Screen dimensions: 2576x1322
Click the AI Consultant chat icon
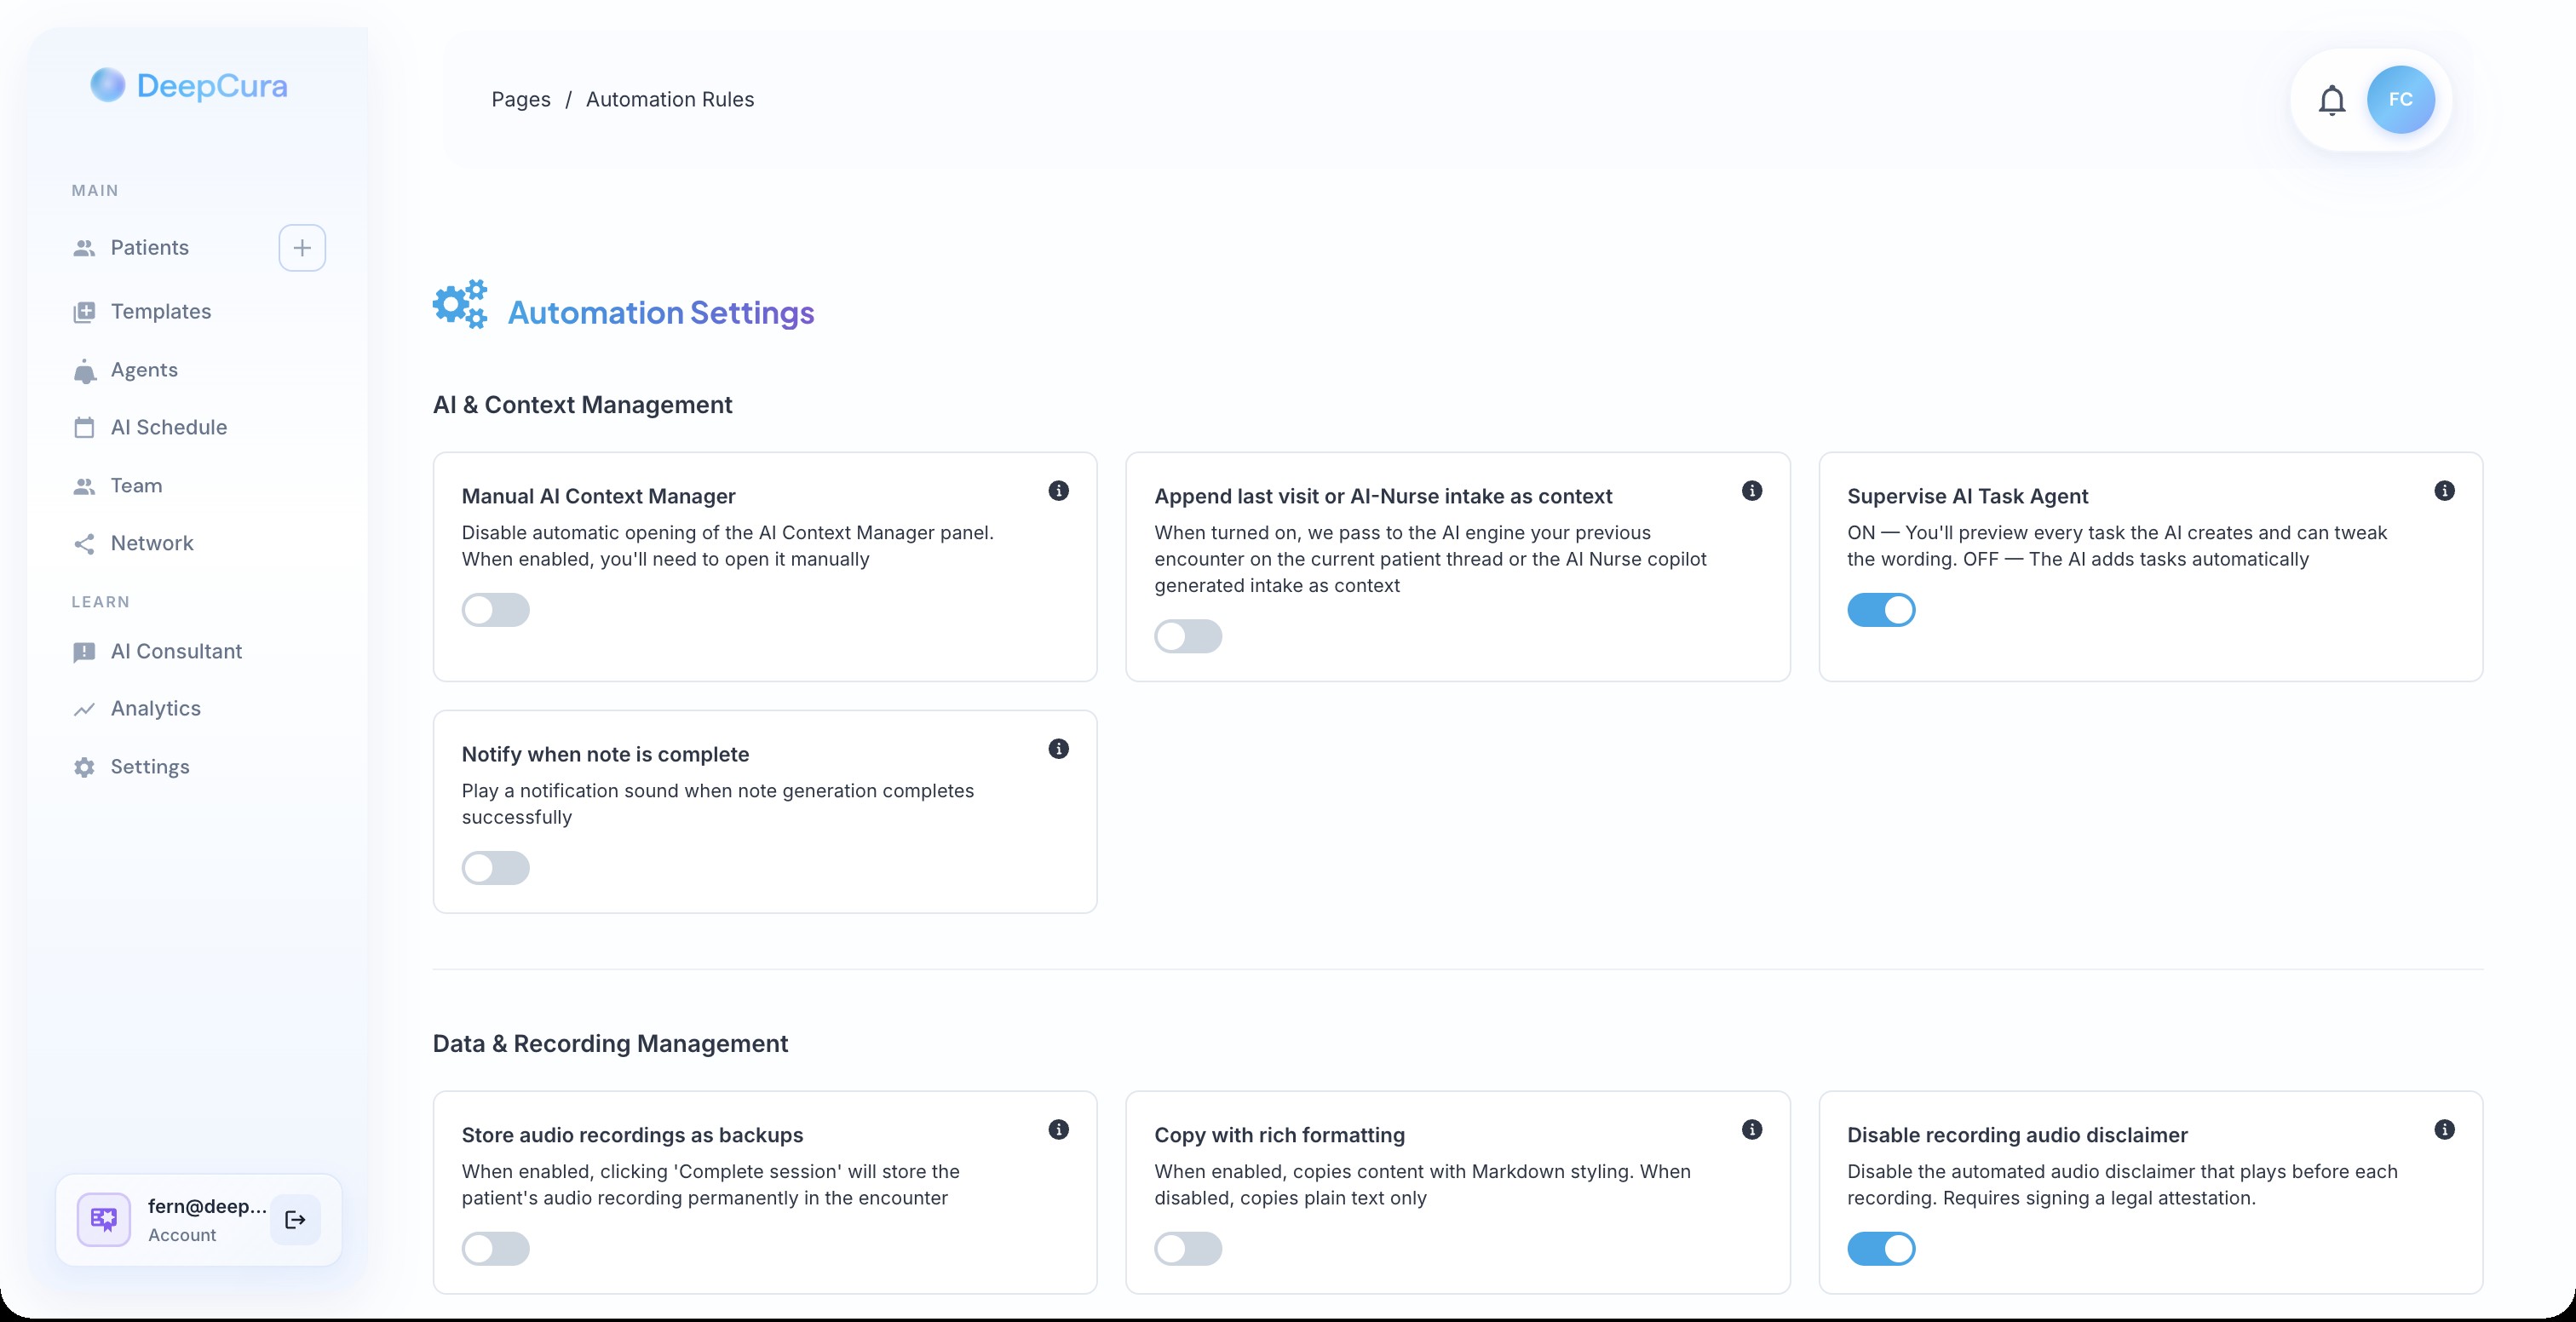(84, 652)
